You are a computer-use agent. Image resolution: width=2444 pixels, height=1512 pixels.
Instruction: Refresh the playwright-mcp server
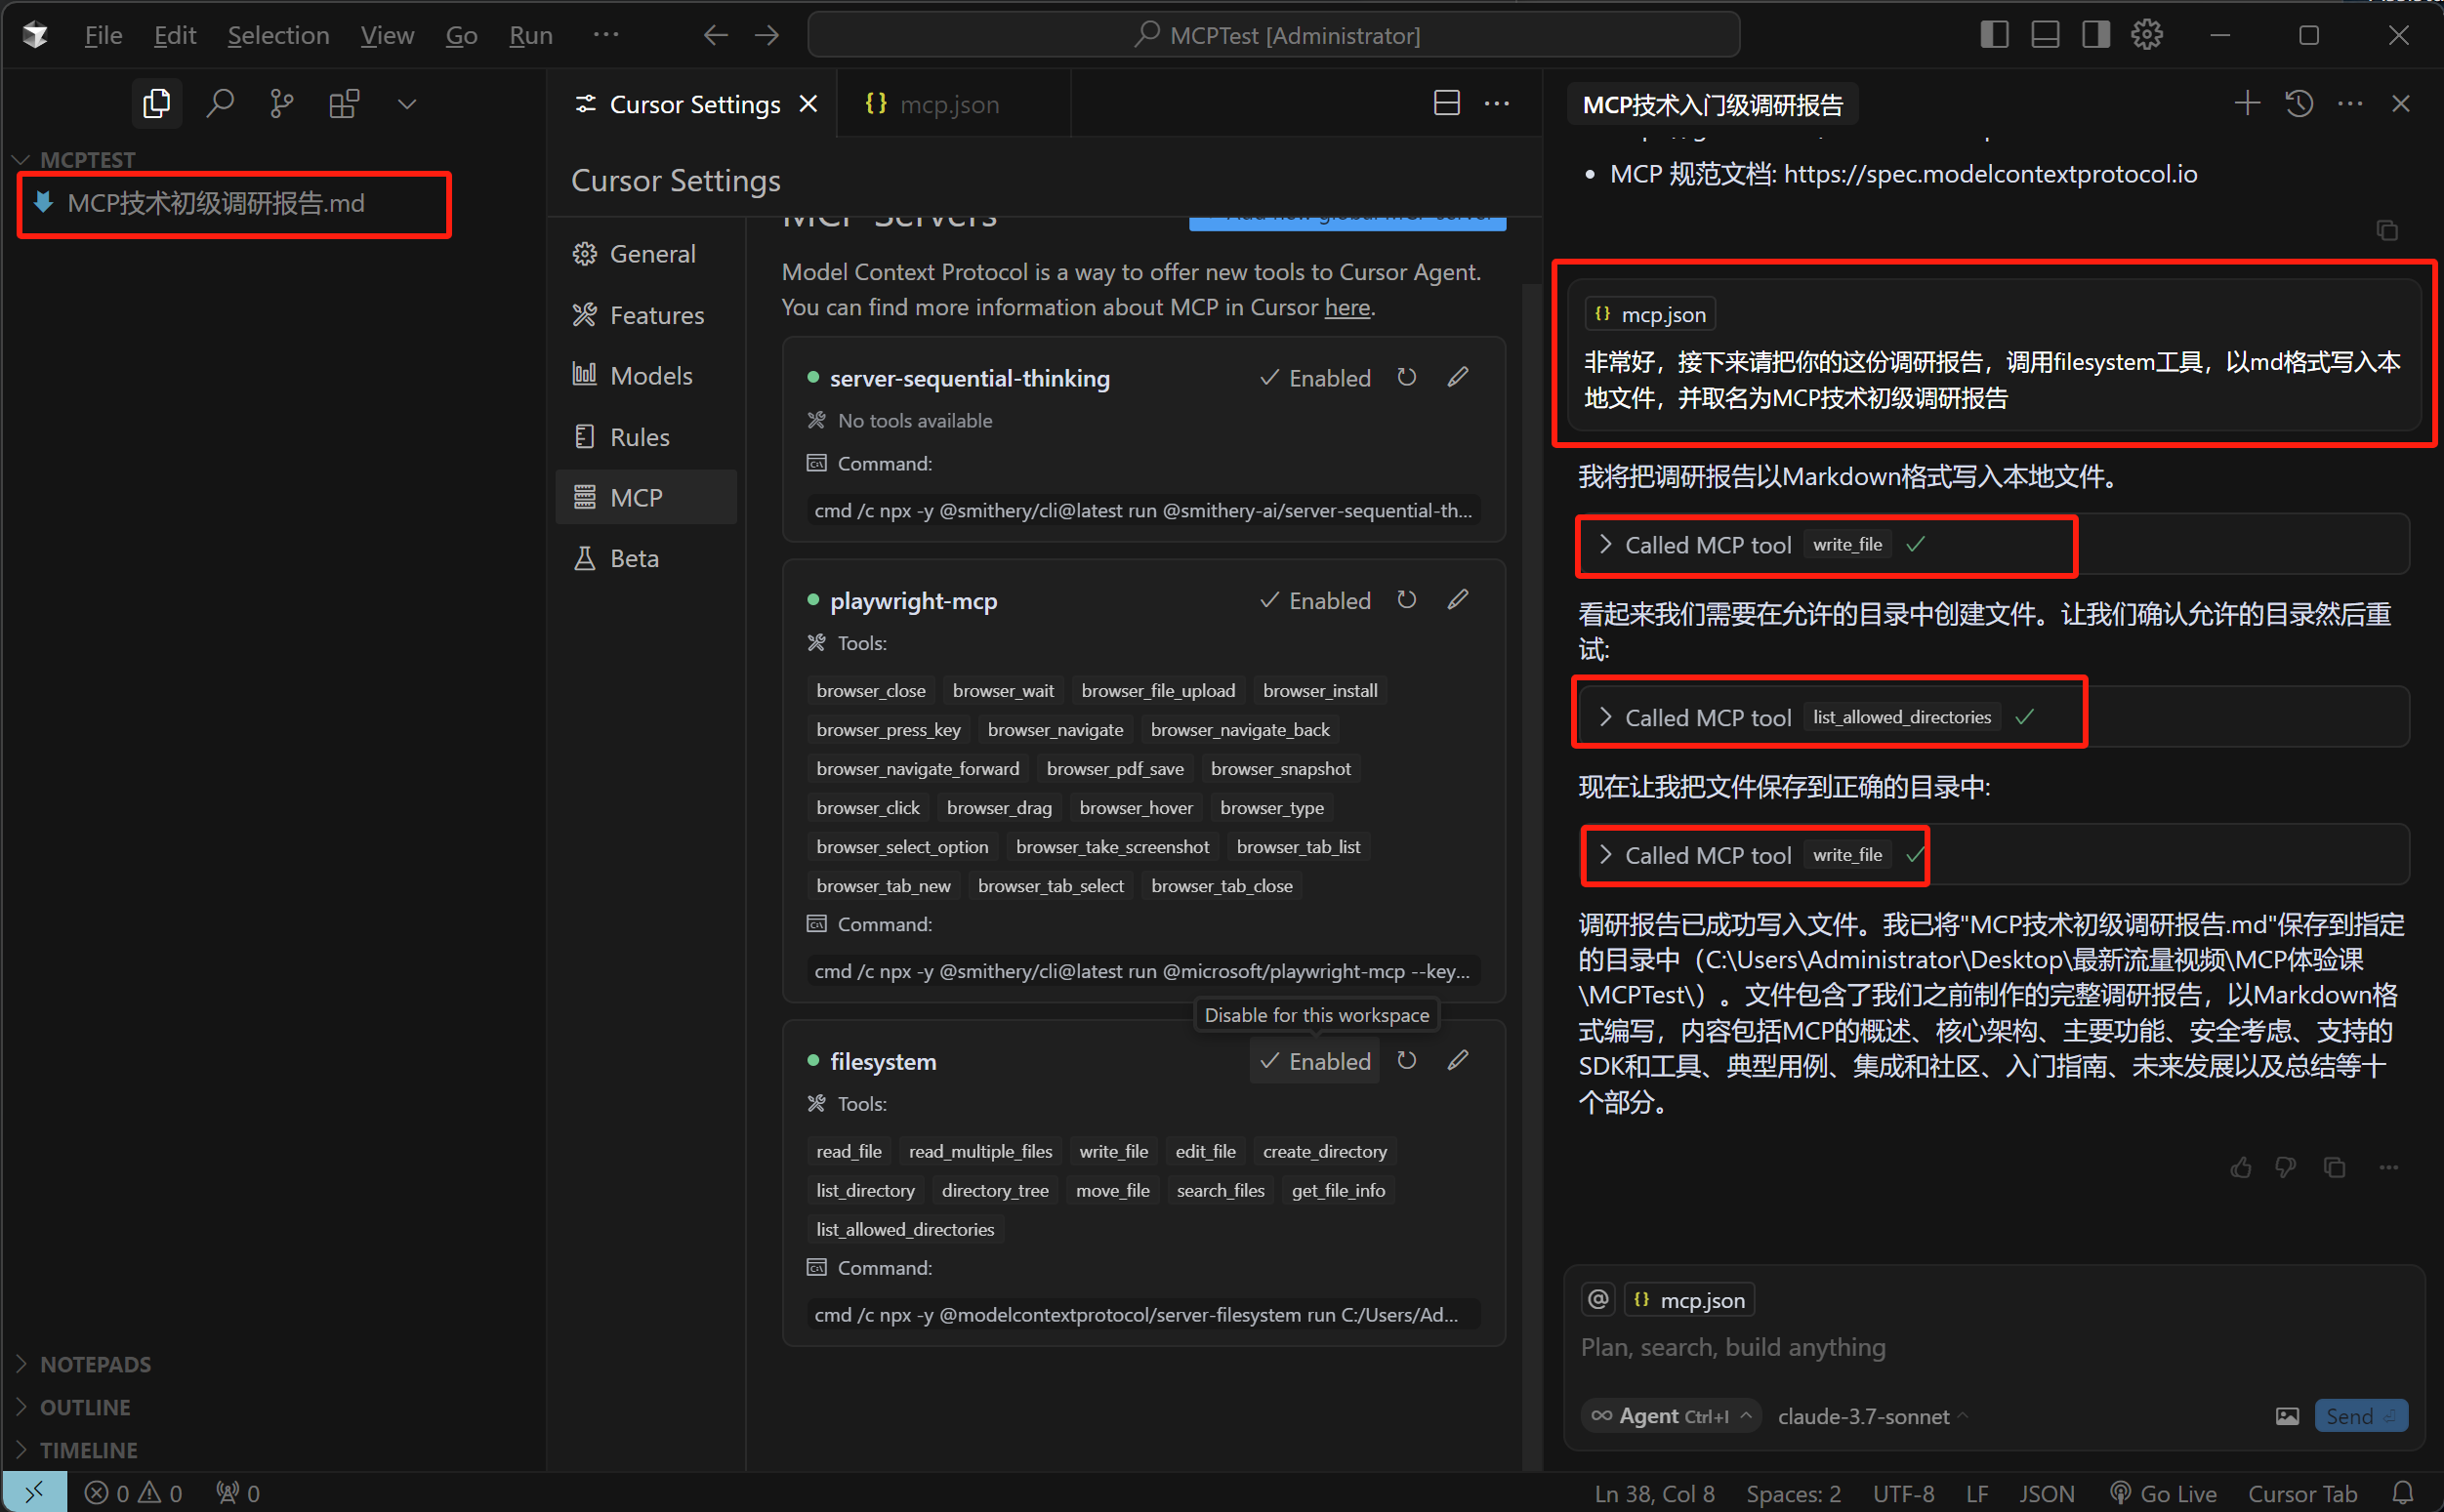point(1407,599)
